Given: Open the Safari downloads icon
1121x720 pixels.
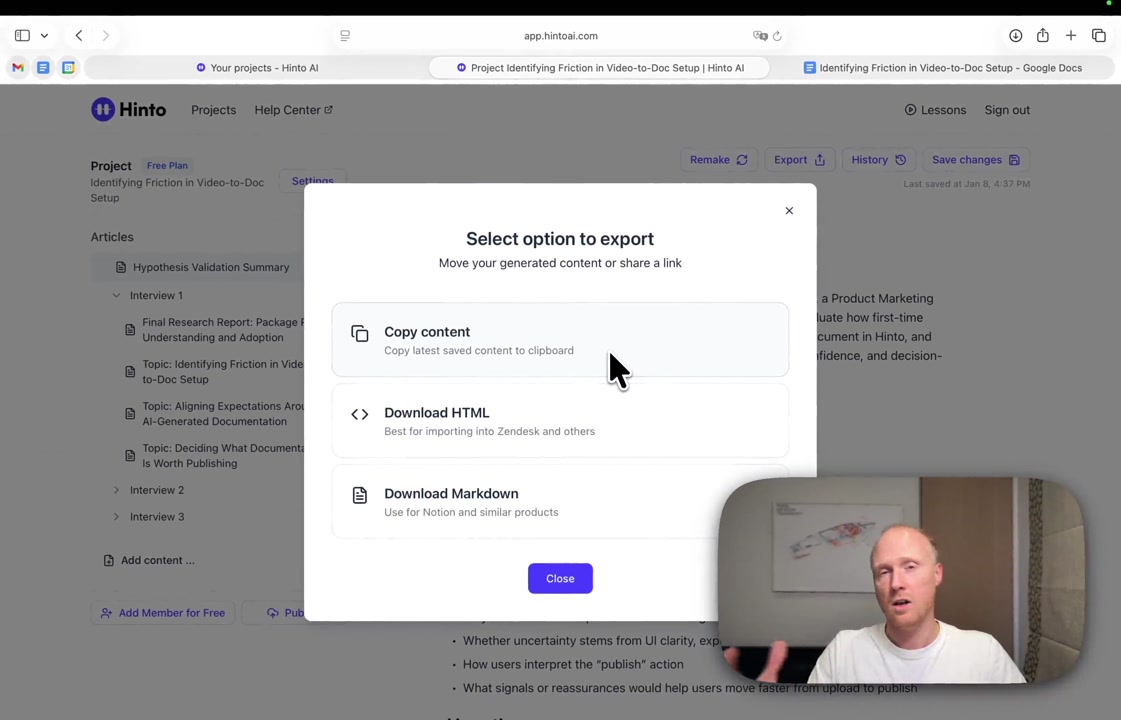Looking at the screenshot, I should (x=1015, y=36).
